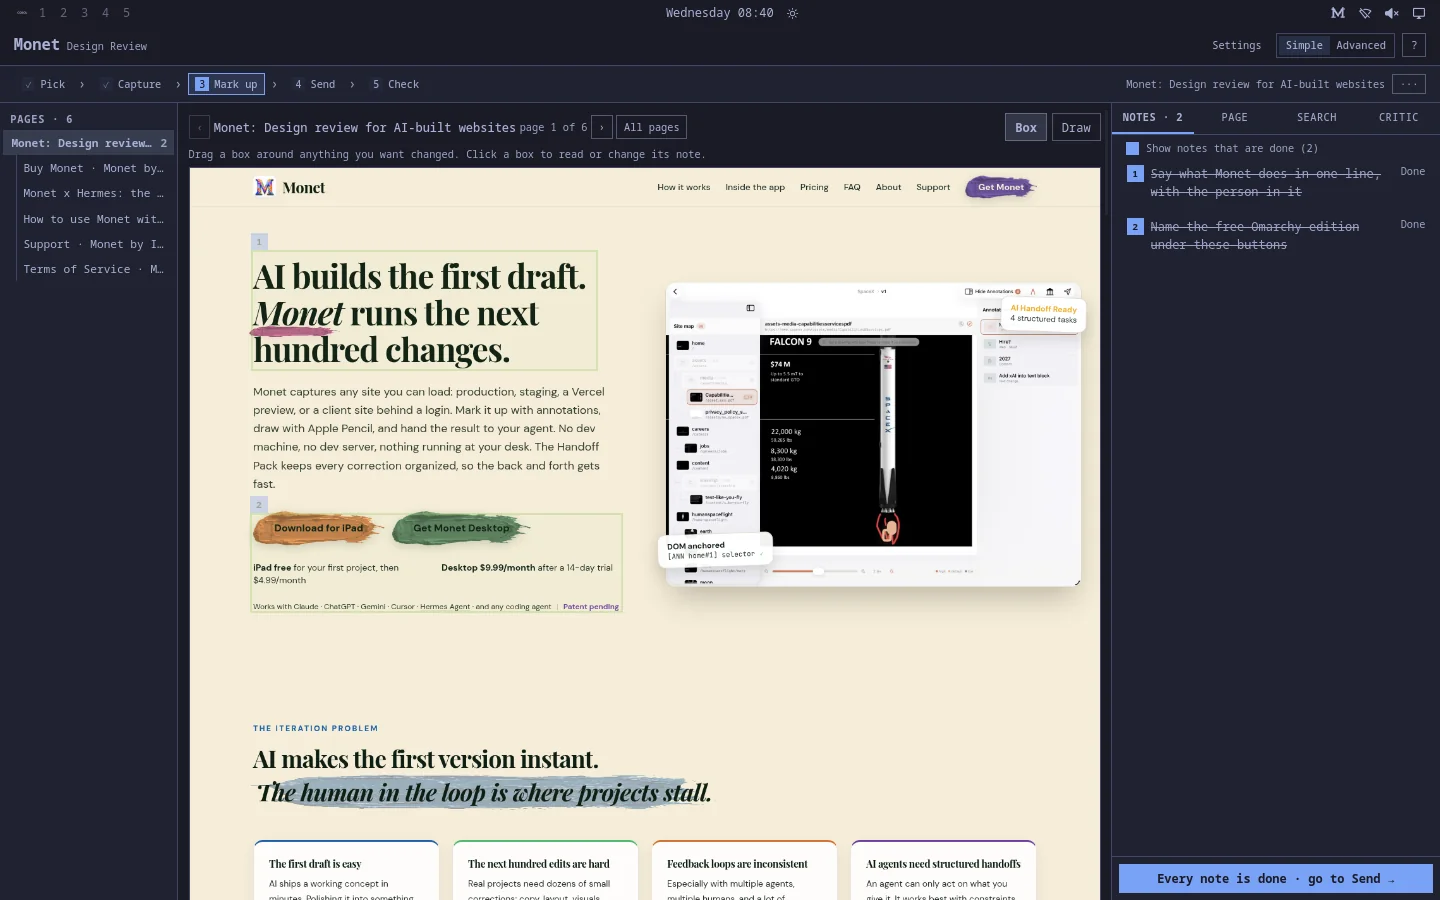The height and width of the screenshot is (900, 1440).
Task: Toggle Show notes that are done checkbox
Action: point(1132,148)
